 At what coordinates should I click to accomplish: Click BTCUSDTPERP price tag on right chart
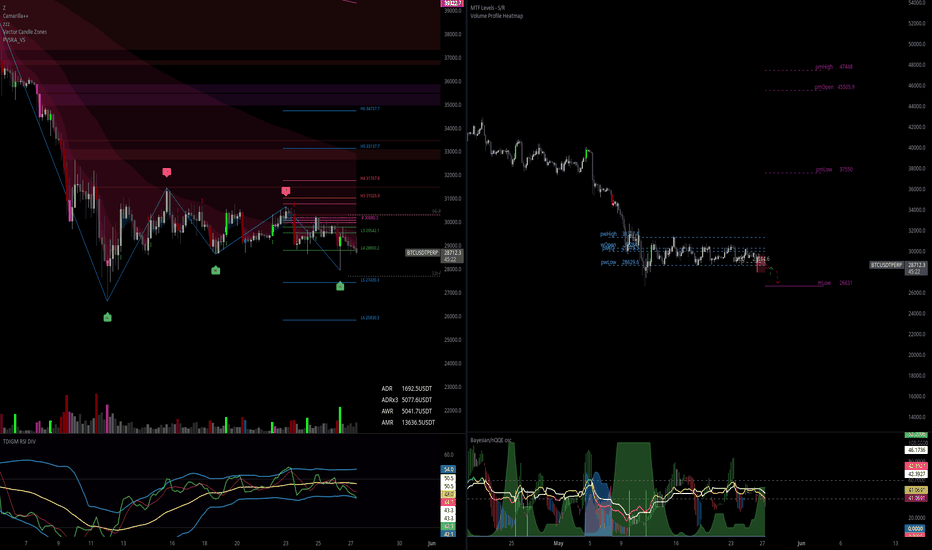click(887, 265)
